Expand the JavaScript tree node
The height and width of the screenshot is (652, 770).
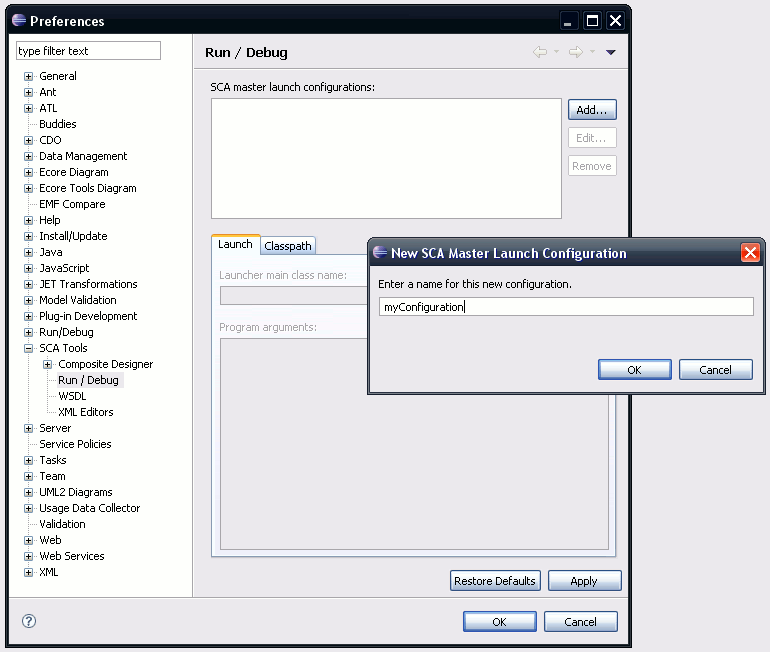tap(28, 269)
